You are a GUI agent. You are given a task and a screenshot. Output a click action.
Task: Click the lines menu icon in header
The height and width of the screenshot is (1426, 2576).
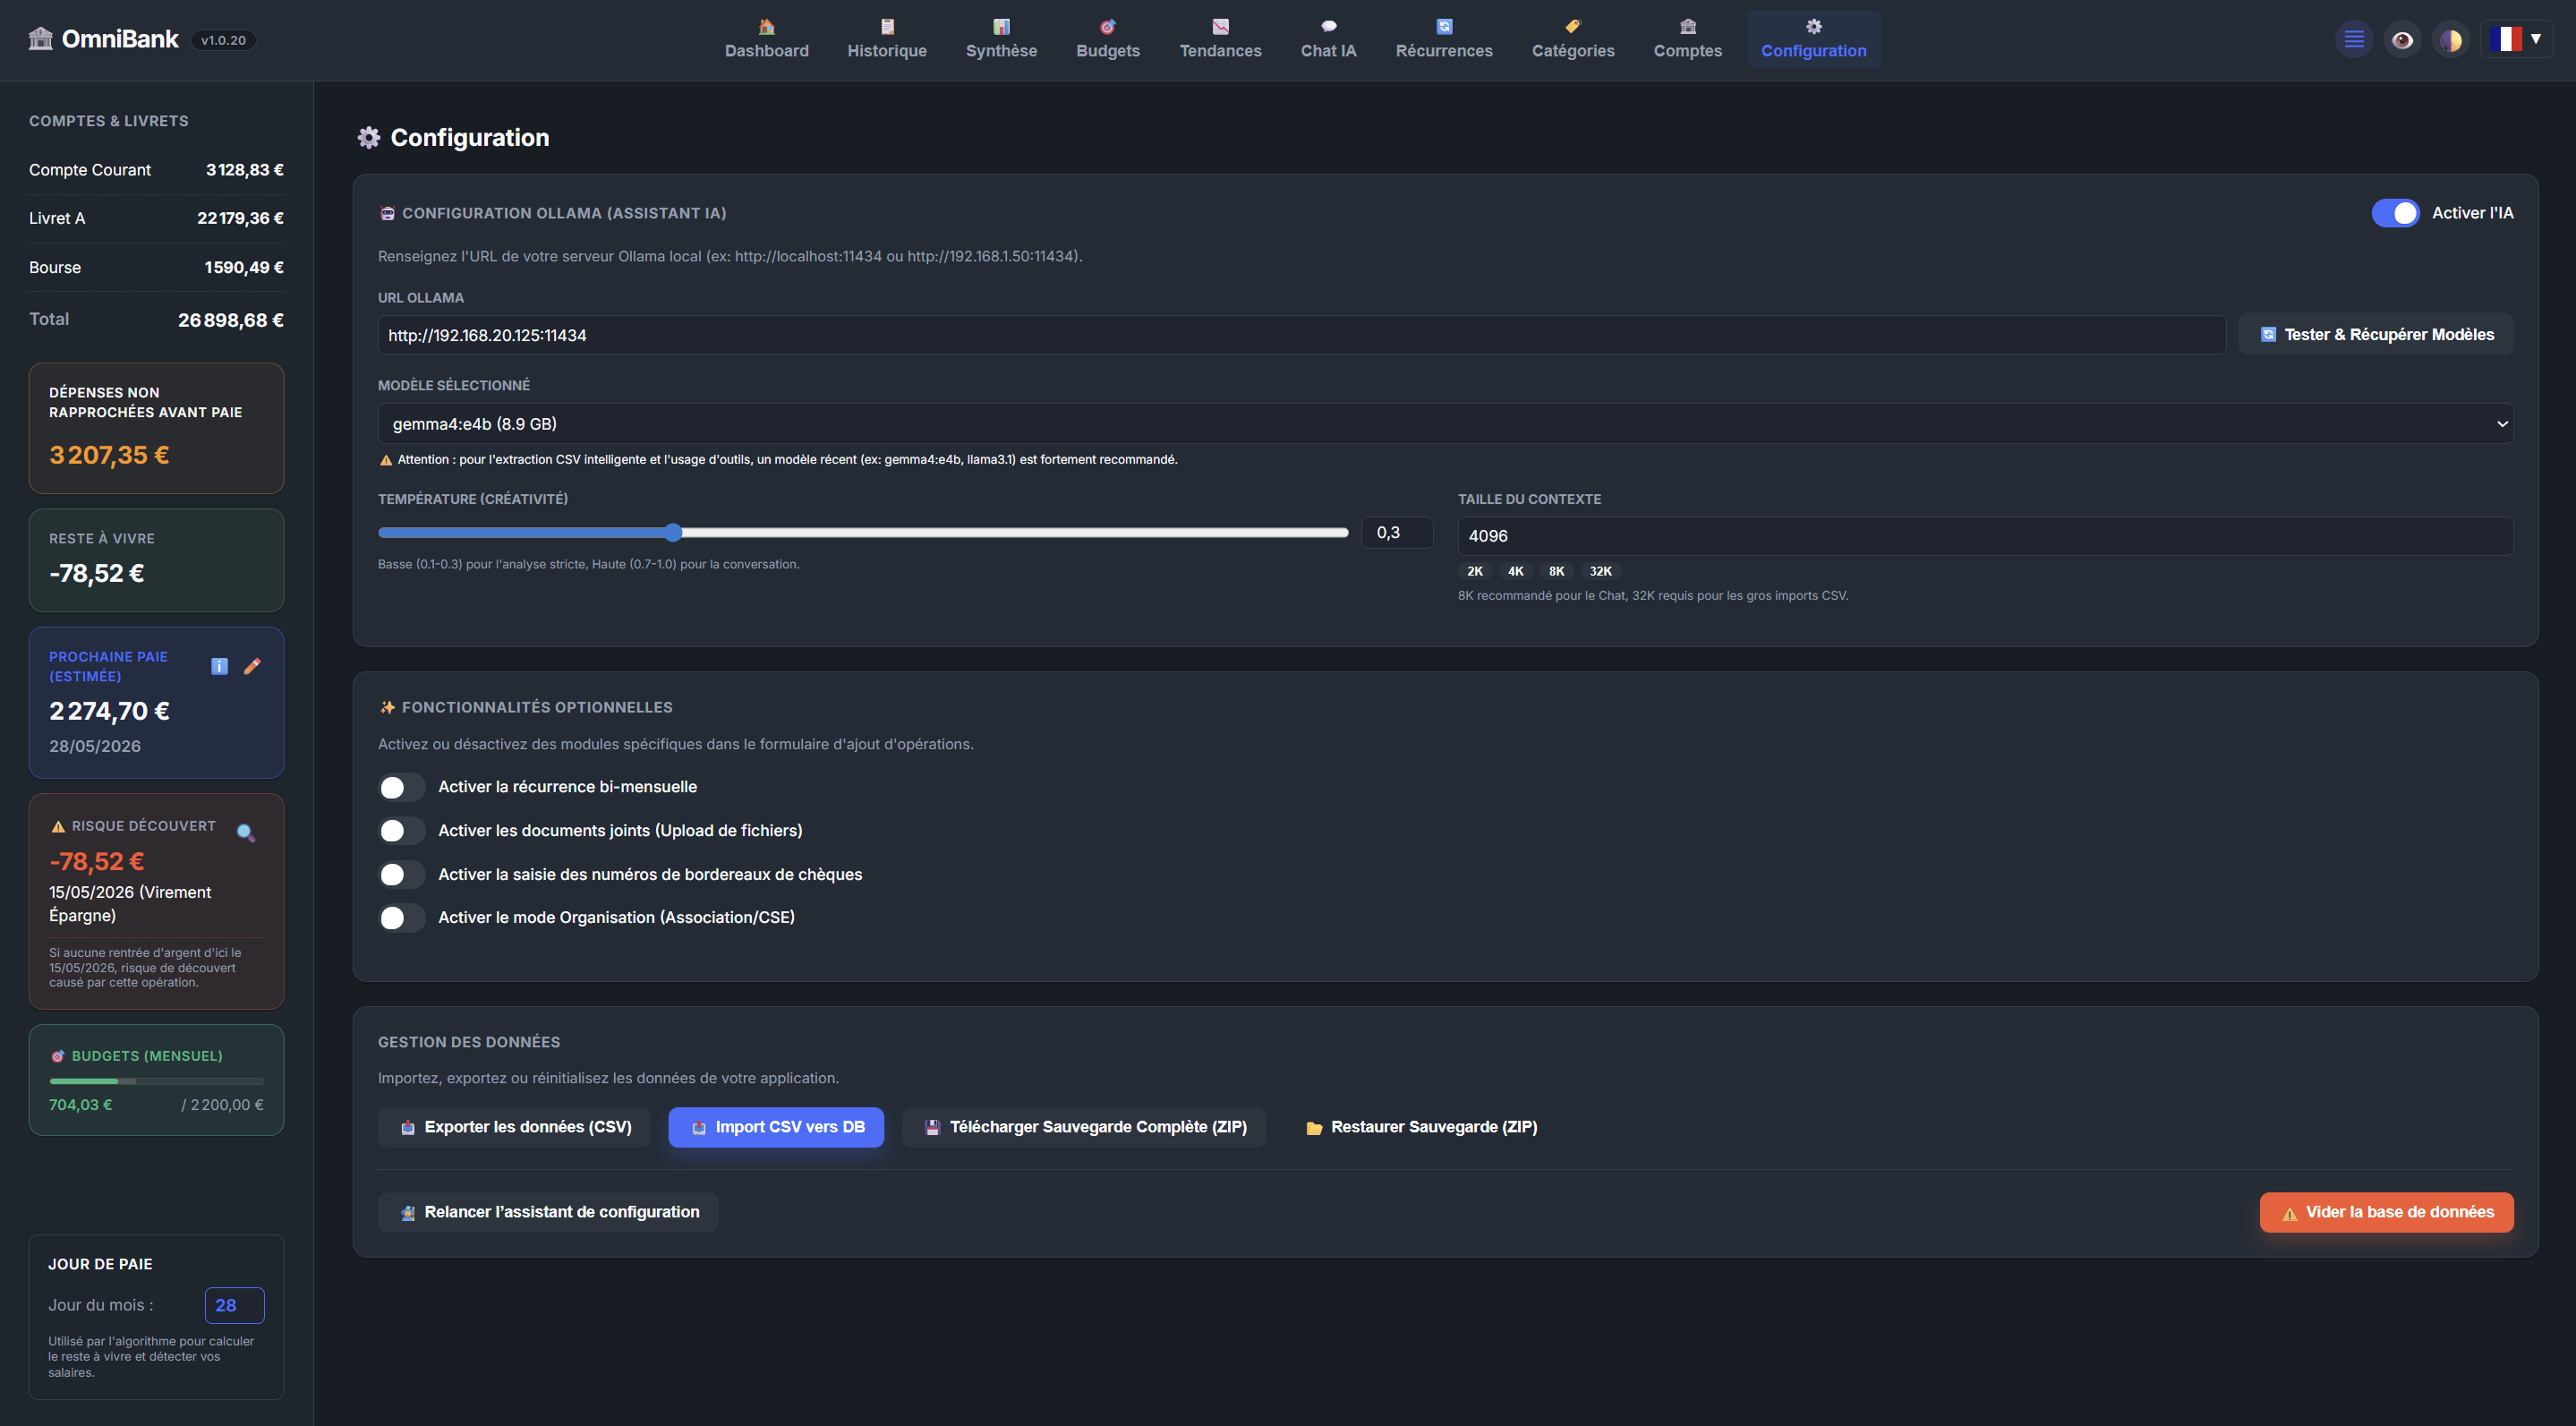click(x=2354, y=40)
